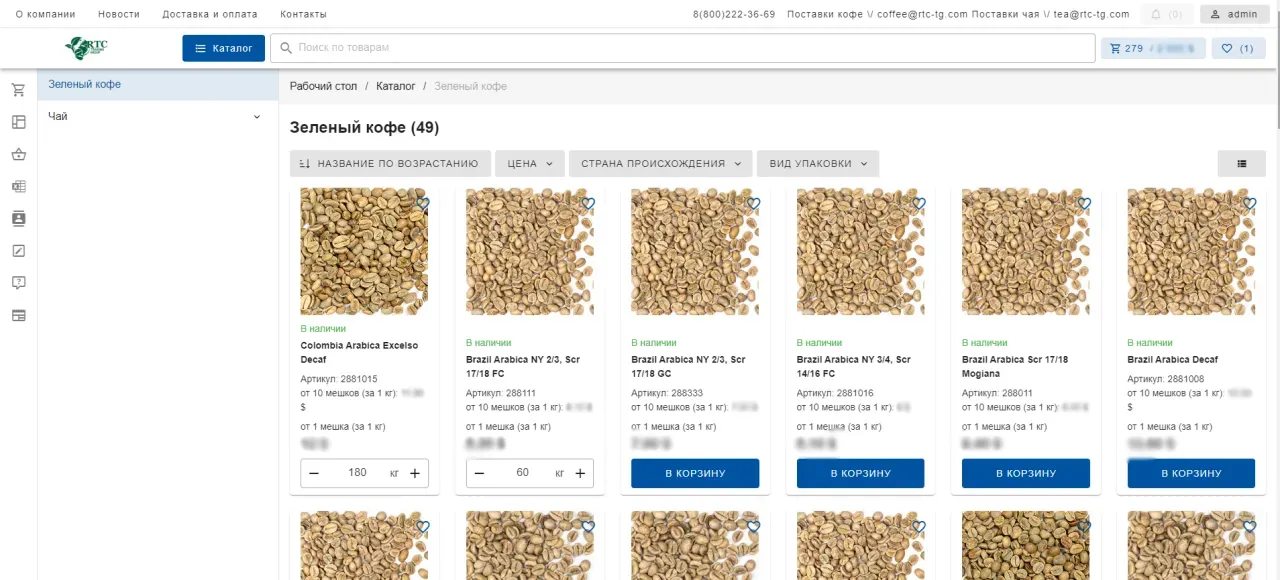This screenshot has height=580, width=1280.
Task: Toggle favorite heart on Brazil Arabica Decaf
Action: pos(1249,204)
